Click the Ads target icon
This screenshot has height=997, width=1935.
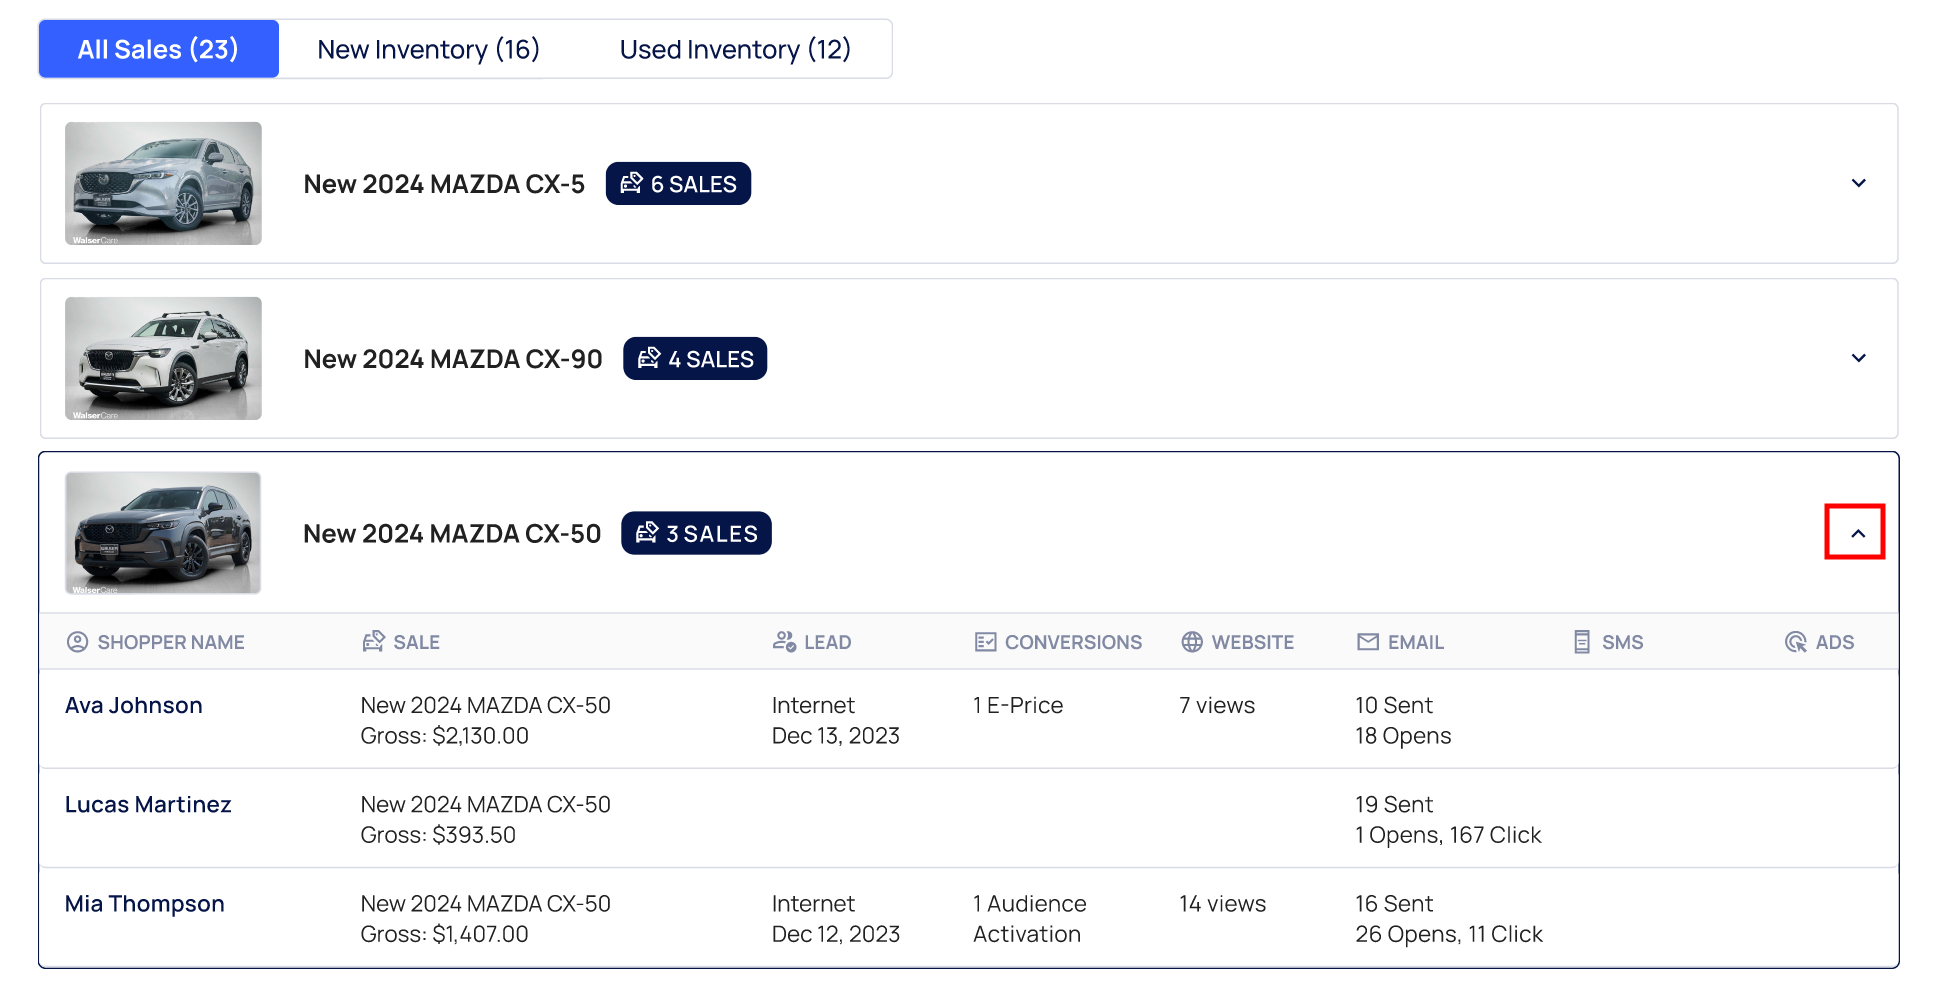[1795, 642]
